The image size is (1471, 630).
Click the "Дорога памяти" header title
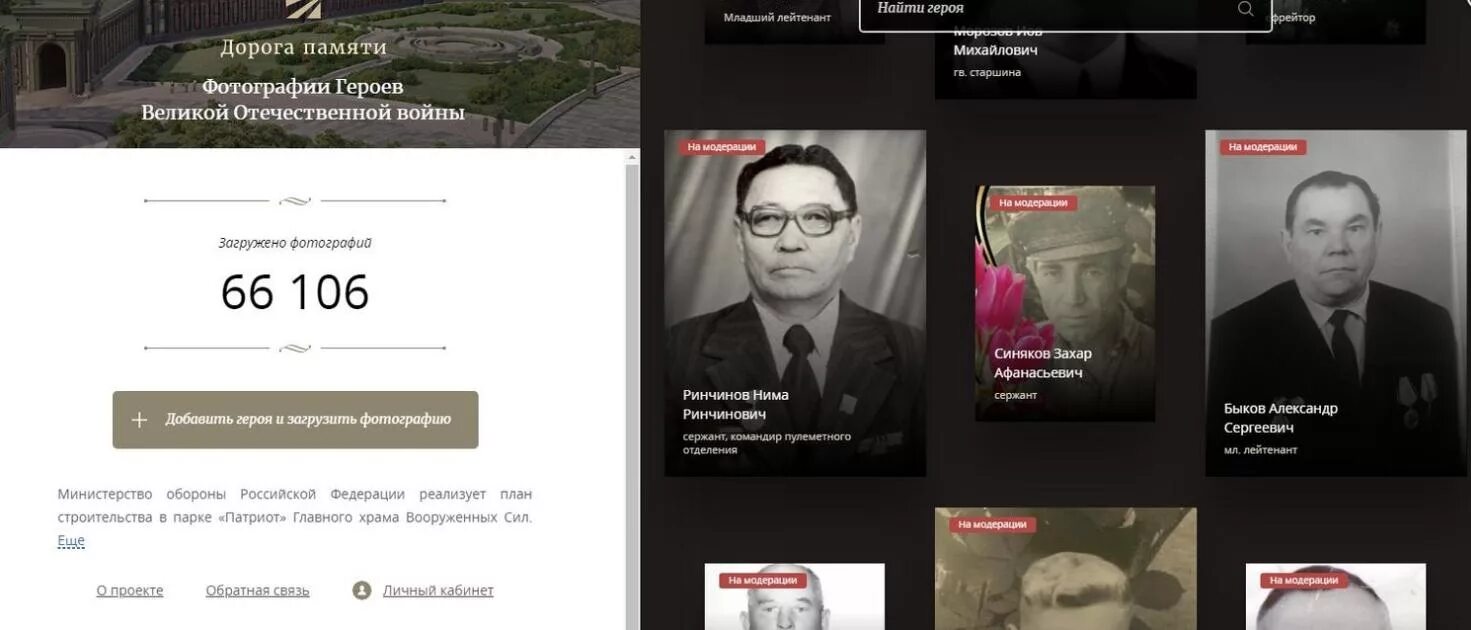point(303,47)
